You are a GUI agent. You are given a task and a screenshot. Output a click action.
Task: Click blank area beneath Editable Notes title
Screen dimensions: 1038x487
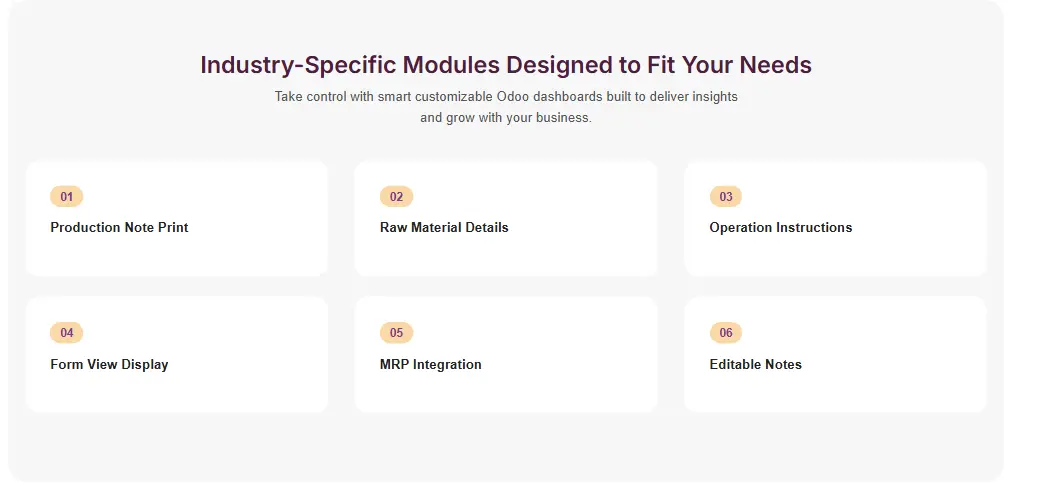[835, 391]
